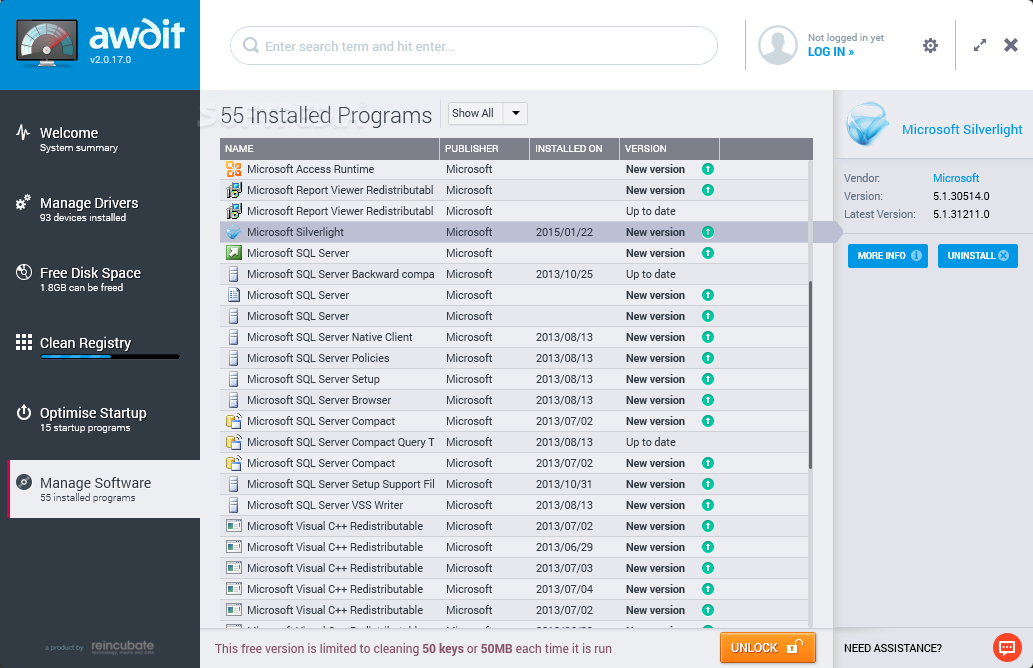
Task: Click the 2015/01/22 install date cell
Action: coord(564,232)
